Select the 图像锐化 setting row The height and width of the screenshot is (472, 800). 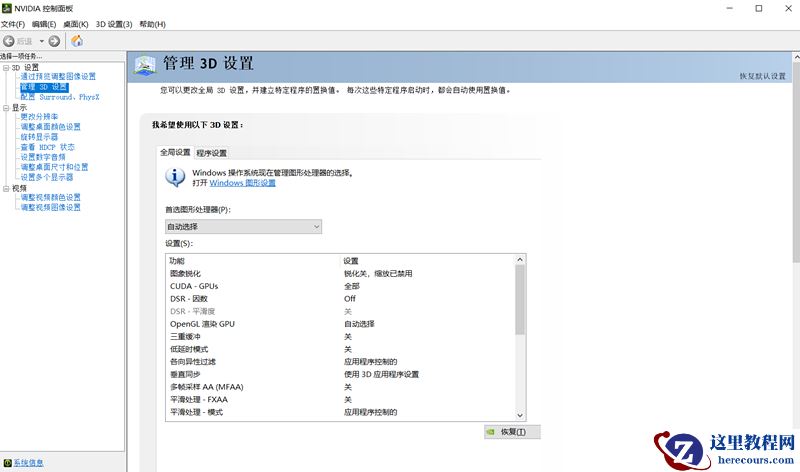[x=341, y=274]
